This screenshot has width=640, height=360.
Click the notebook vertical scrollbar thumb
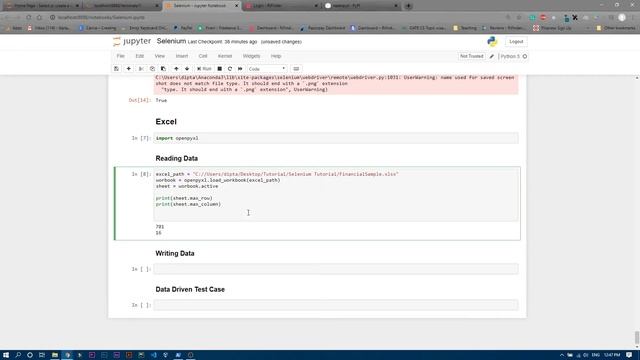(x=637, y=337)
